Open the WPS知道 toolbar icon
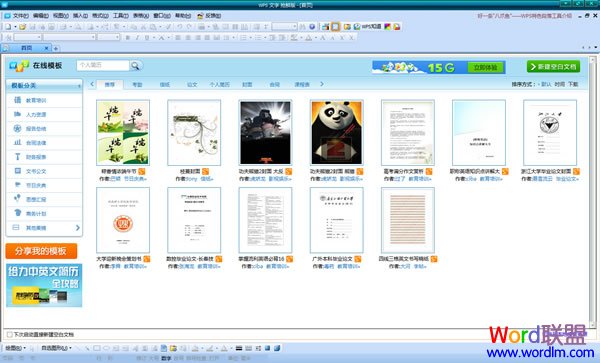Image resolution: width=600 pixels, height=363 pixels. (x=367, y=27)
